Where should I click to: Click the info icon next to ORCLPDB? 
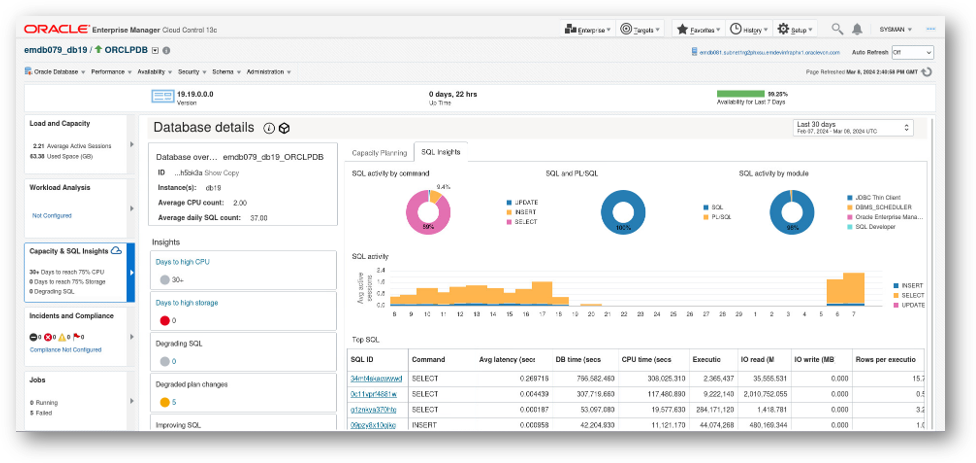(166, 50)
